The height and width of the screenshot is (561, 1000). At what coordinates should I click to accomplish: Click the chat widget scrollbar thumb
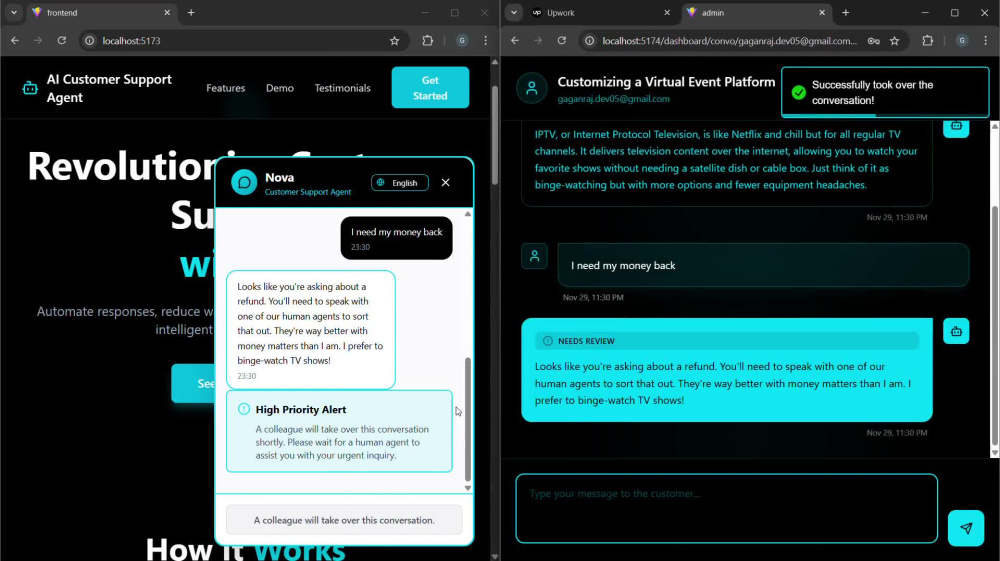[467, 419]
